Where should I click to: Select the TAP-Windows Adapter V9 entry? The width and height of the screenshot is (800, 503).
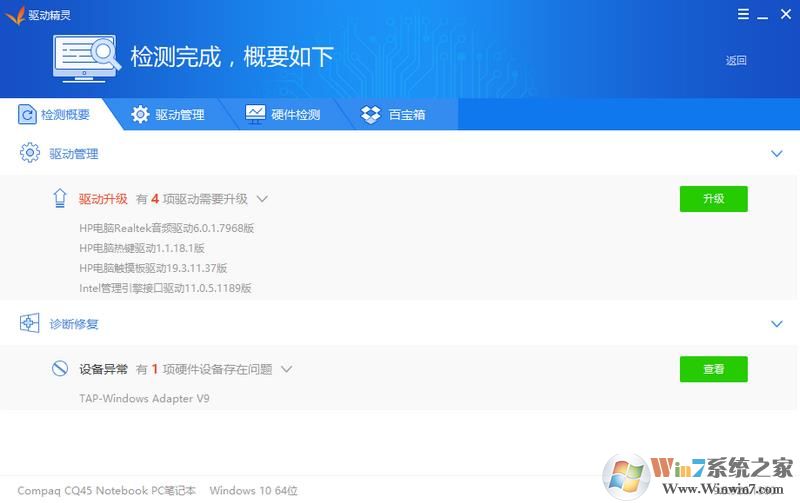pos(144,399)
